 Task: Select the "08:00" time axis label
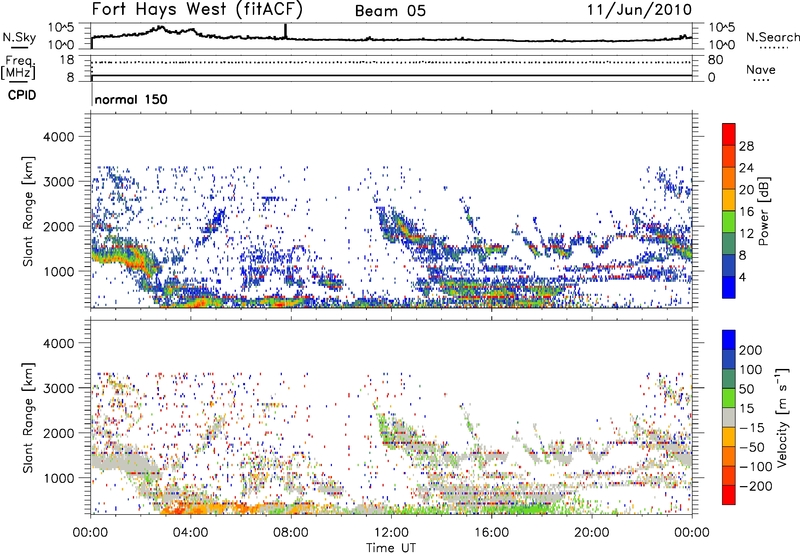tap(291, 533)
